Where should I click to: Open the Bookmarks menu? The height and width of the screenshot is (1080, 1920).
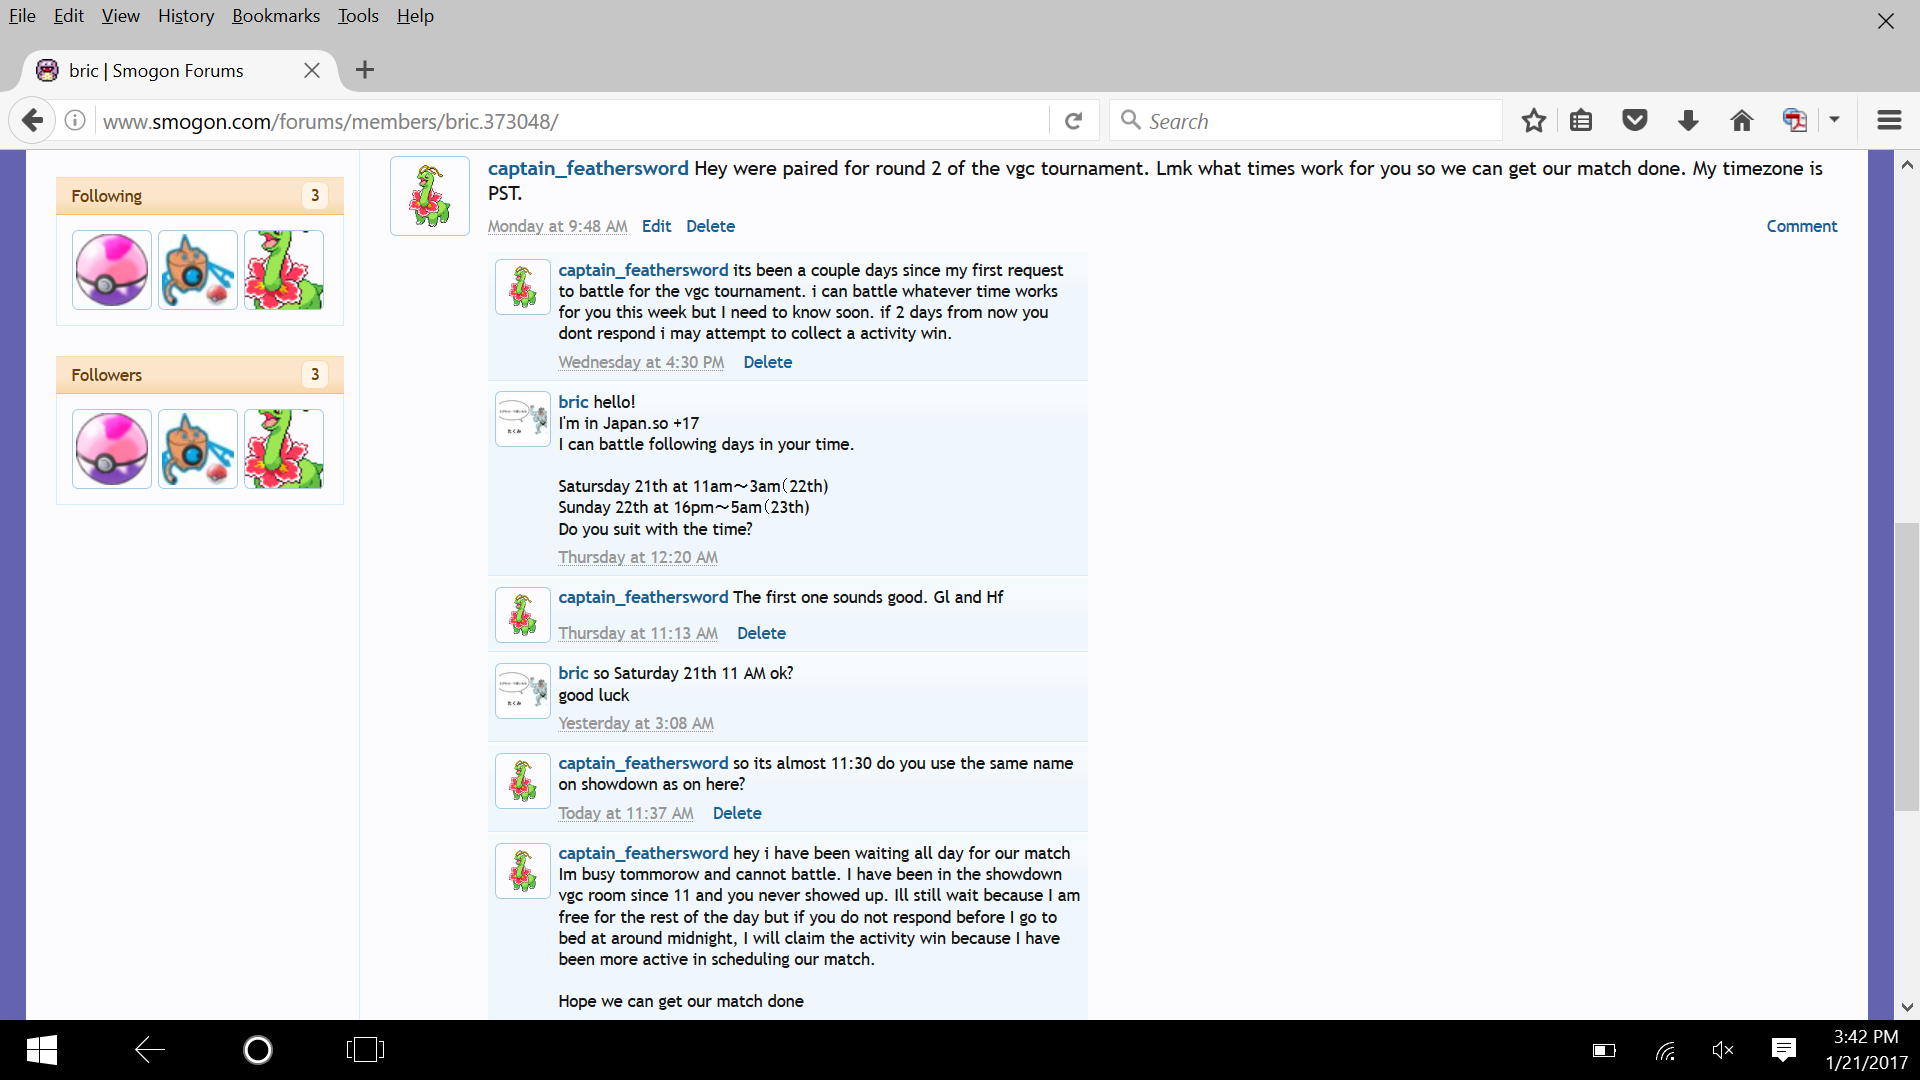click(x=276, y=16)
